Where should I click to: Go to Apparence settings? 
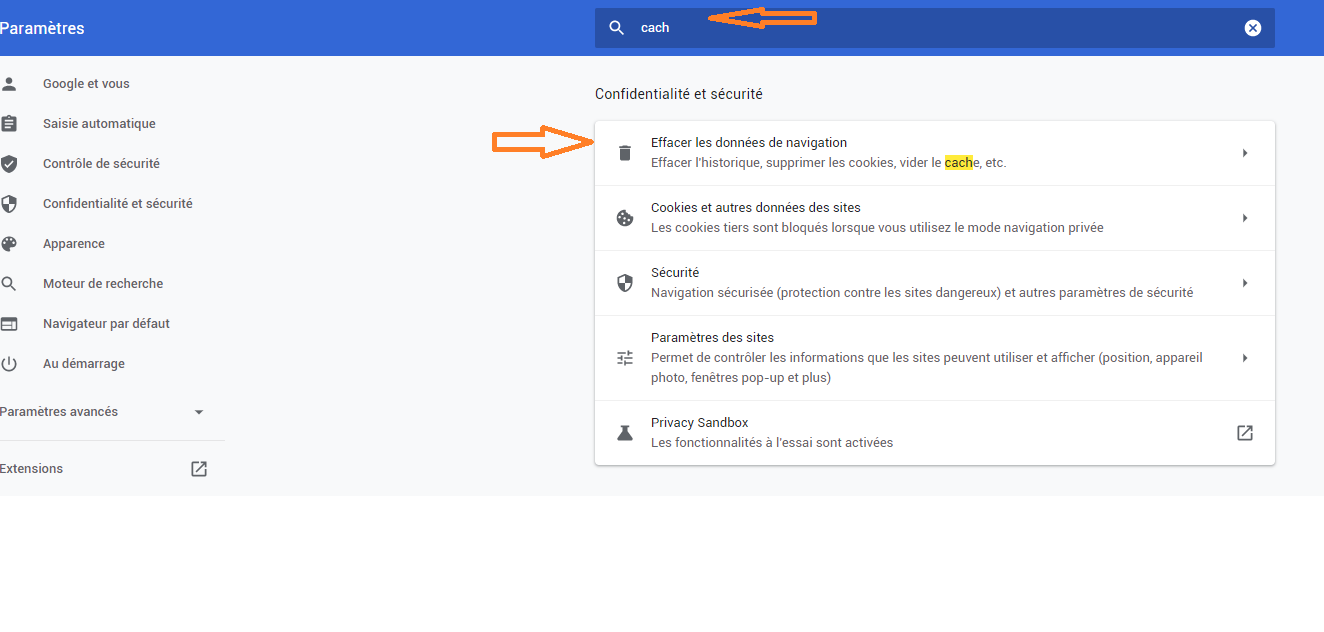(73, 244)
